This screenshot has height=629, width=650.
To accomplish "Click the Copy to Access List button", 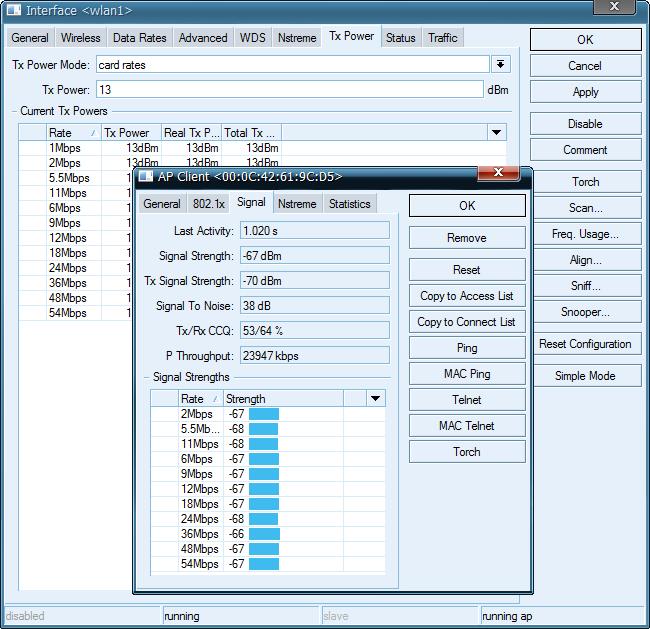I will pyautogui.click(x=466, y=296).
